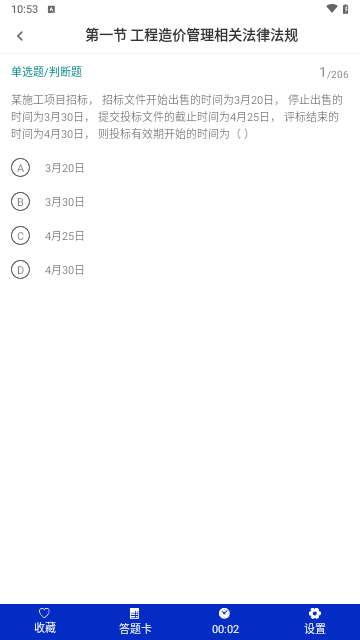360x640 pixels.
Task: Tap the battery status icon
Action: tap(346, 9)
